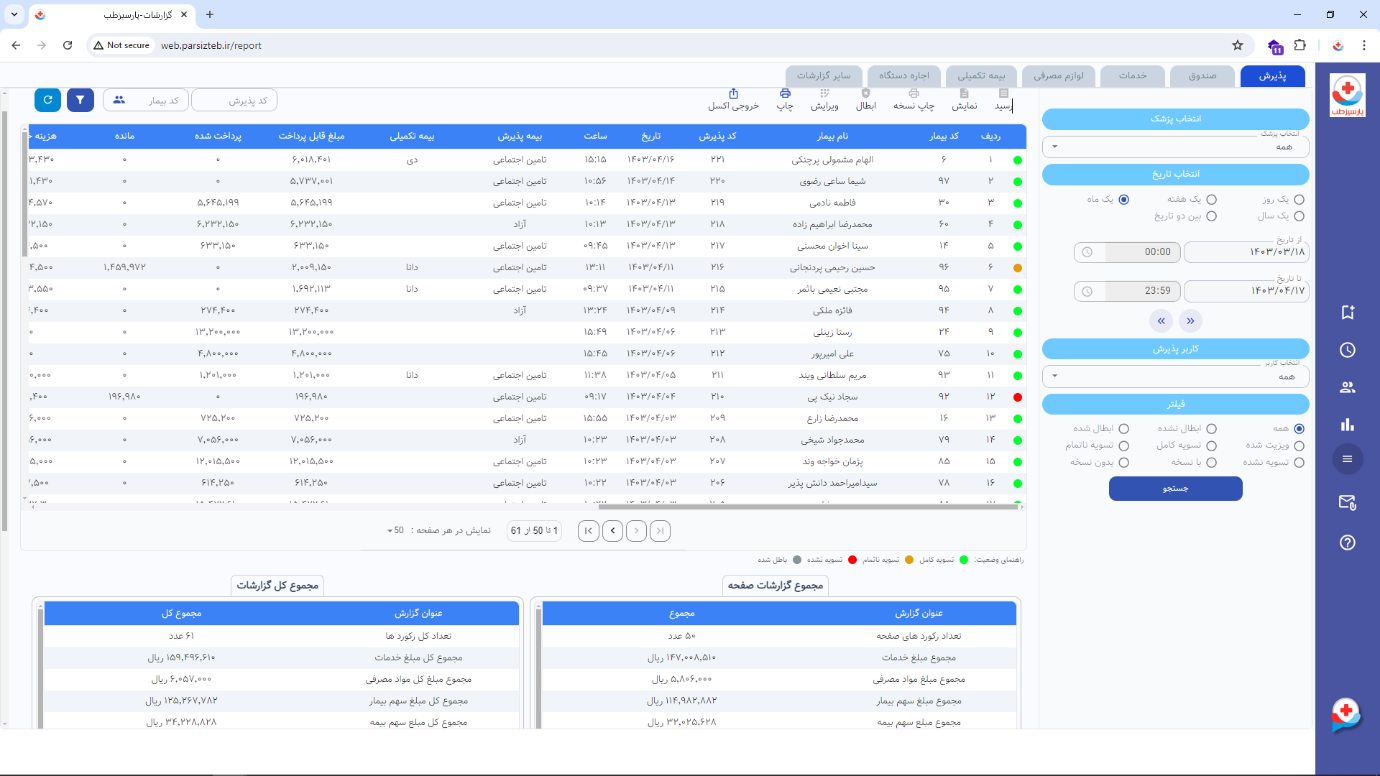Switch to the خدمات tab

(x=1132, y=76)
